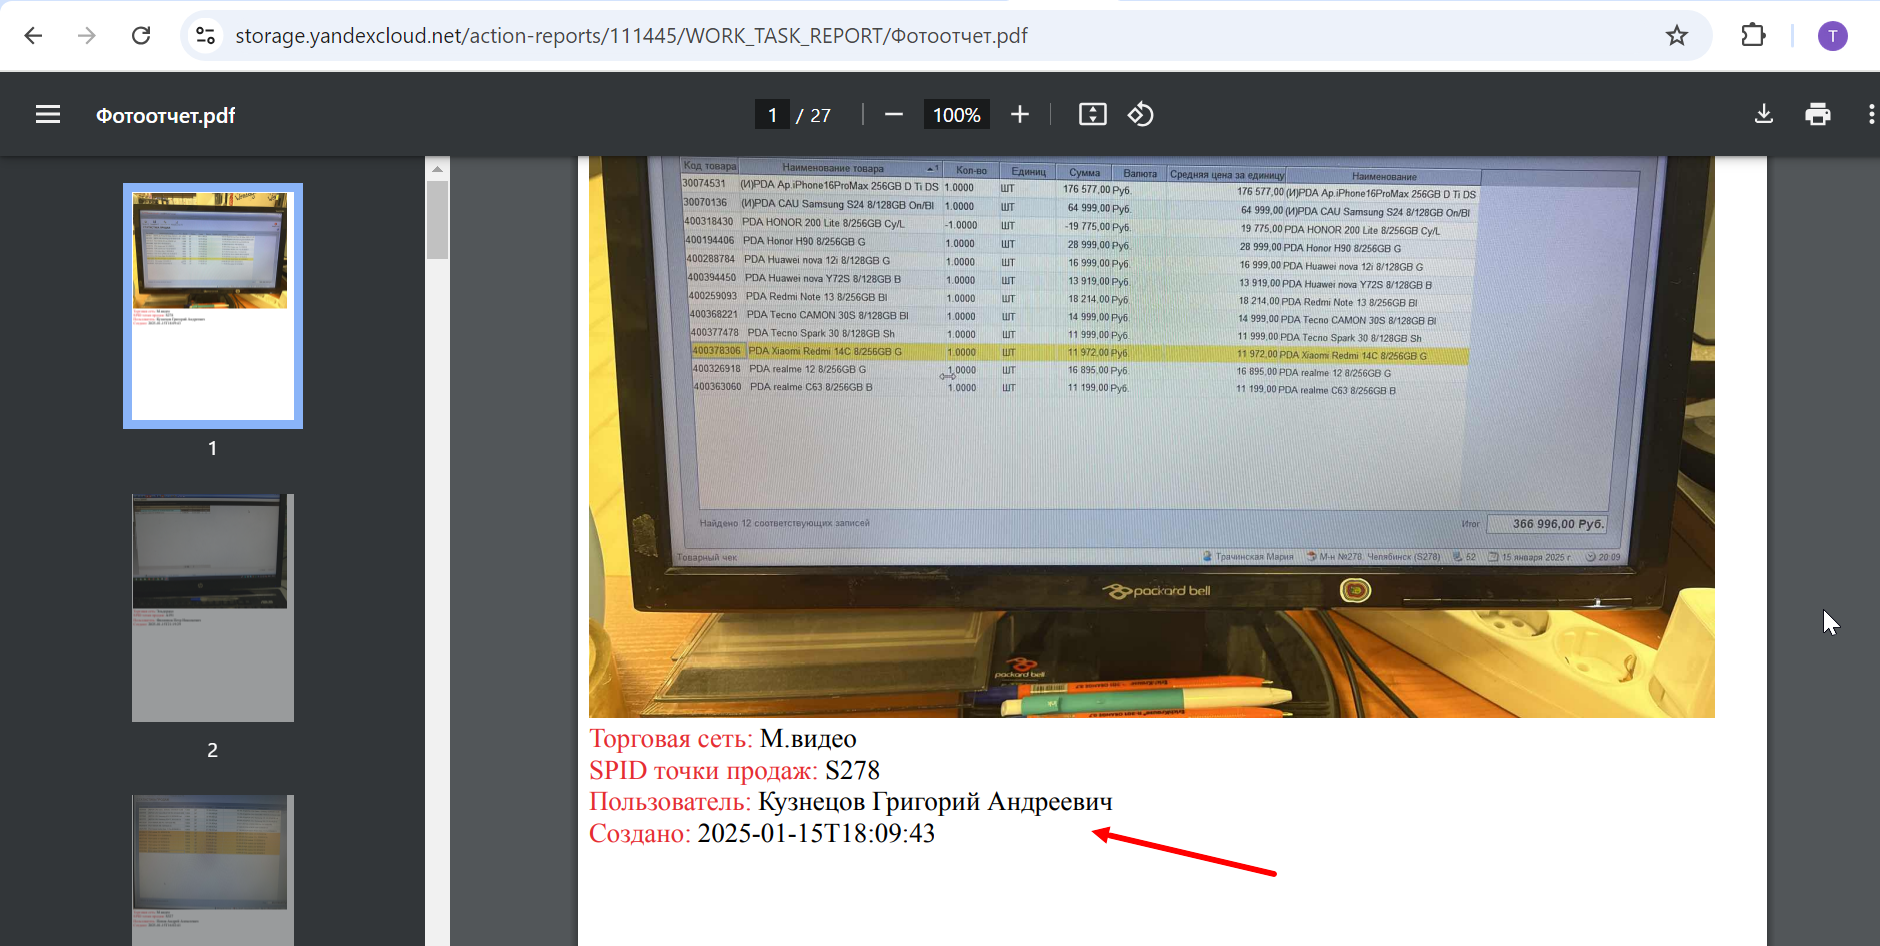The height and width of the screenshot is (946, 1880).
Task: Select the page 2 thumbnail
Action: coord(213,608)
